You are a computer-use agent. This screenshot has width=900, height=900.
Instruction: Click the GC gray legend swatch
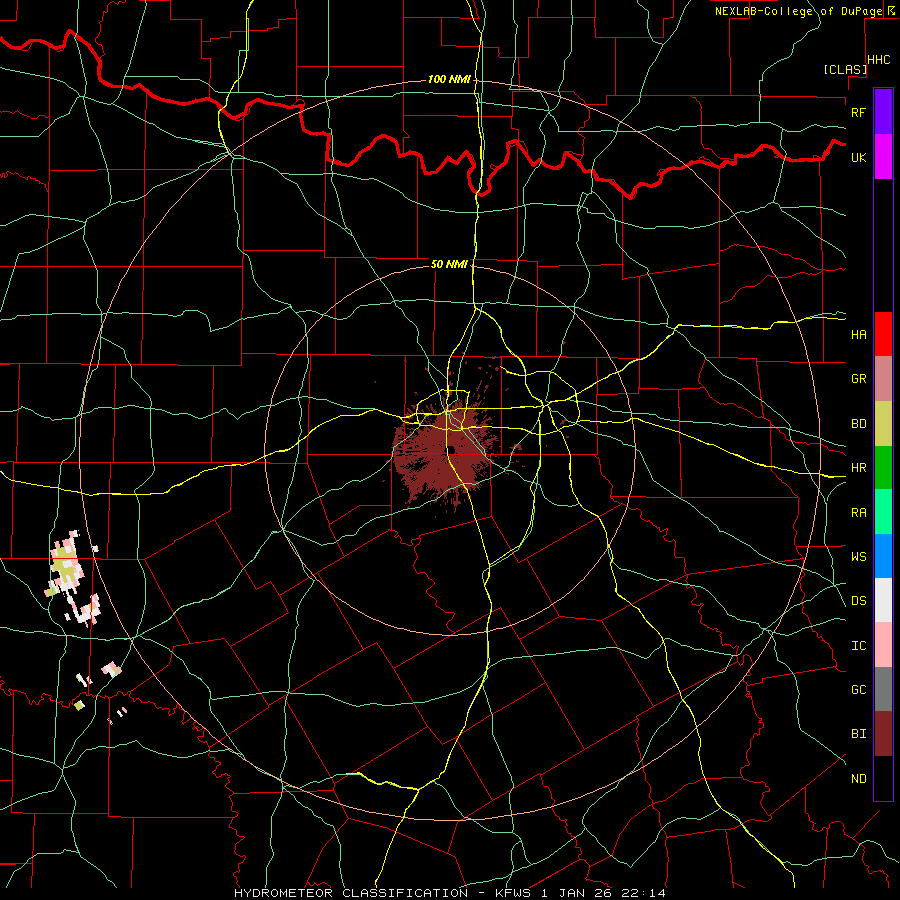[x=883, y=689]
